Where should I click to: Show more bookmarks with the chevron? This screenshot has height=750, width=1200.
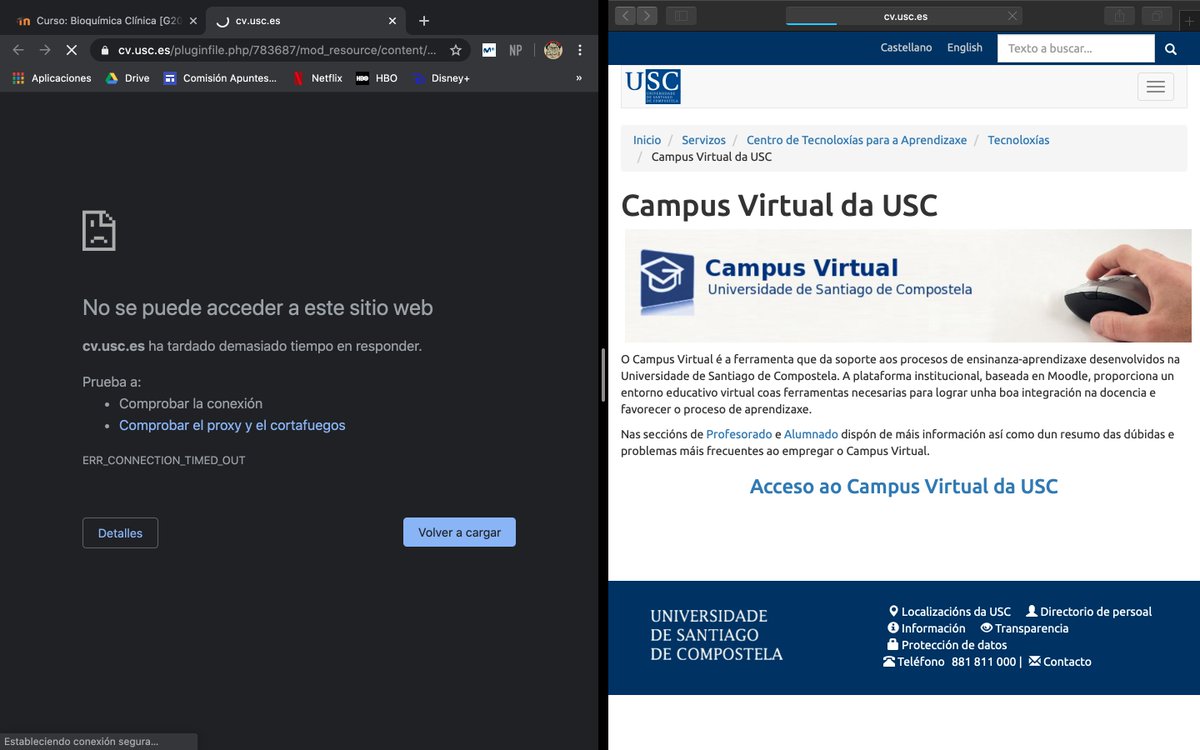pyautogui.click(x=579, y=78)
